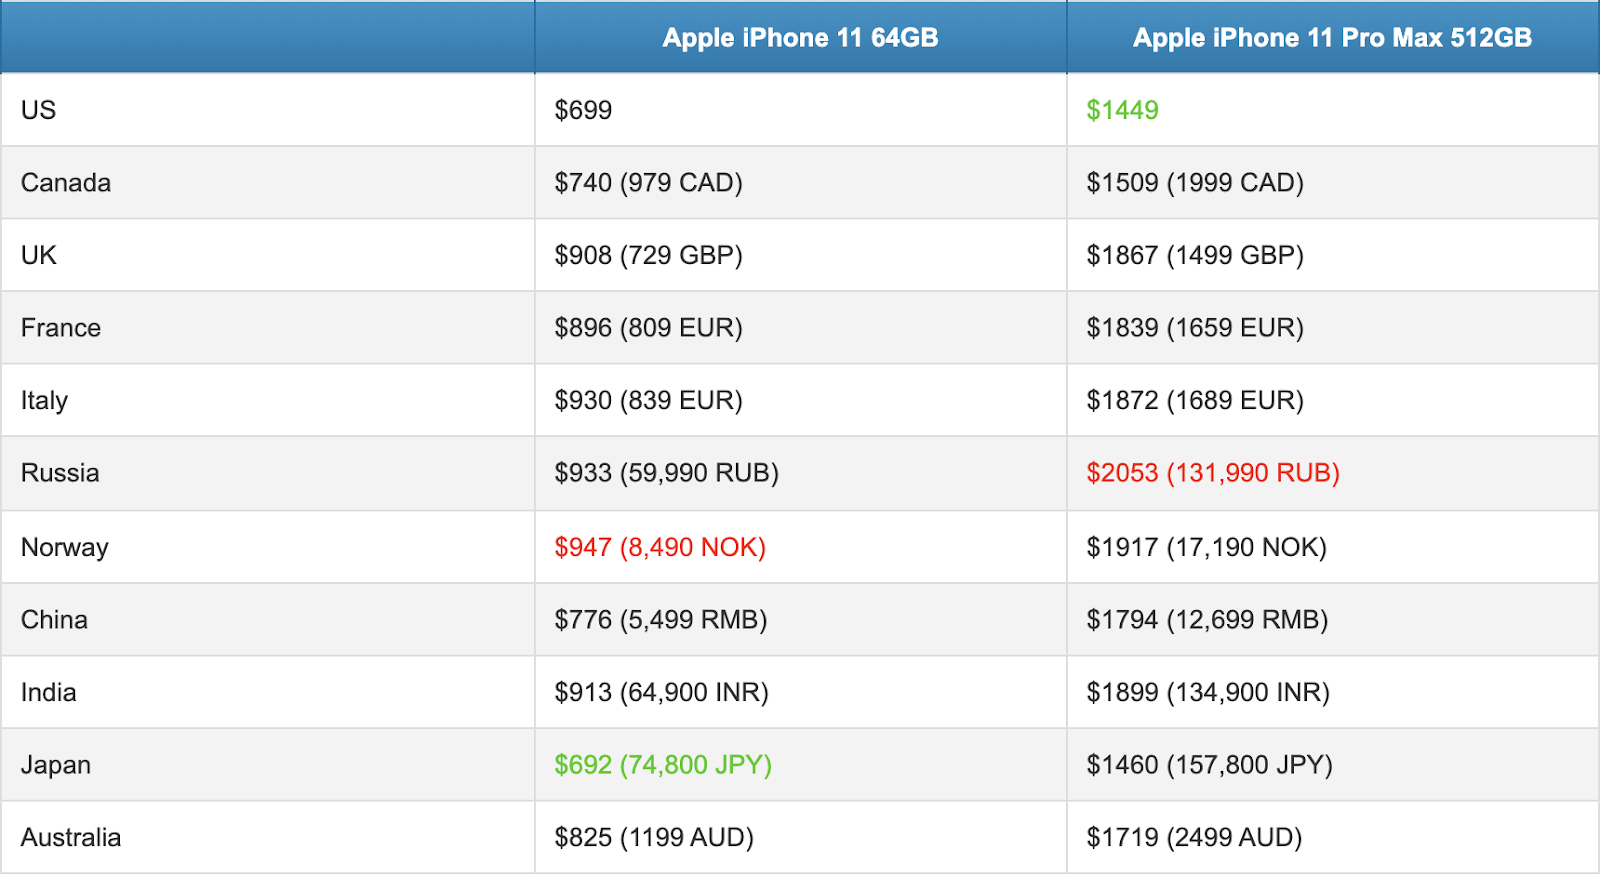The width and height of the screenshot is (1600, 876).
Task: Click the Apple iPhone 11 Pro Max 512GB header
Action: pyautogui.click(x=1332, y=38)
